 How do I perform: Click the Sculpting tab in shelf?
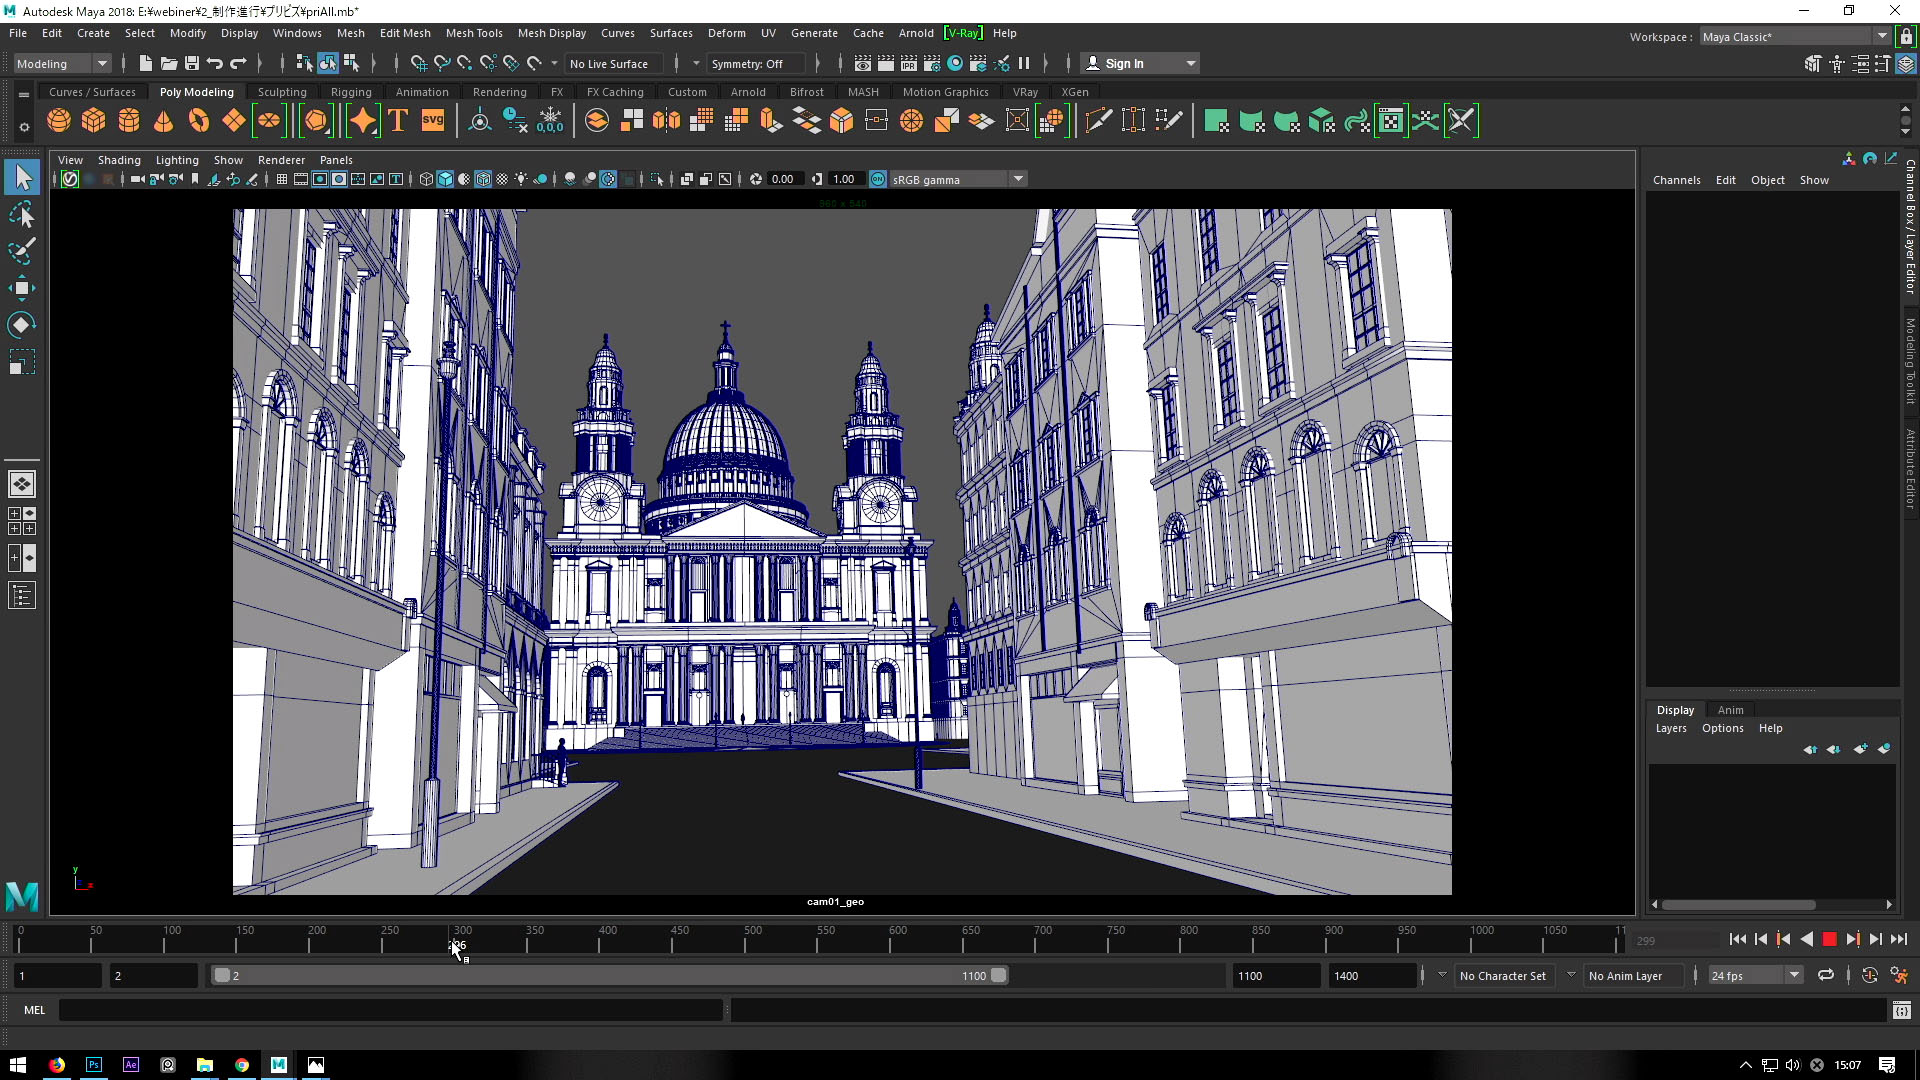281,92
